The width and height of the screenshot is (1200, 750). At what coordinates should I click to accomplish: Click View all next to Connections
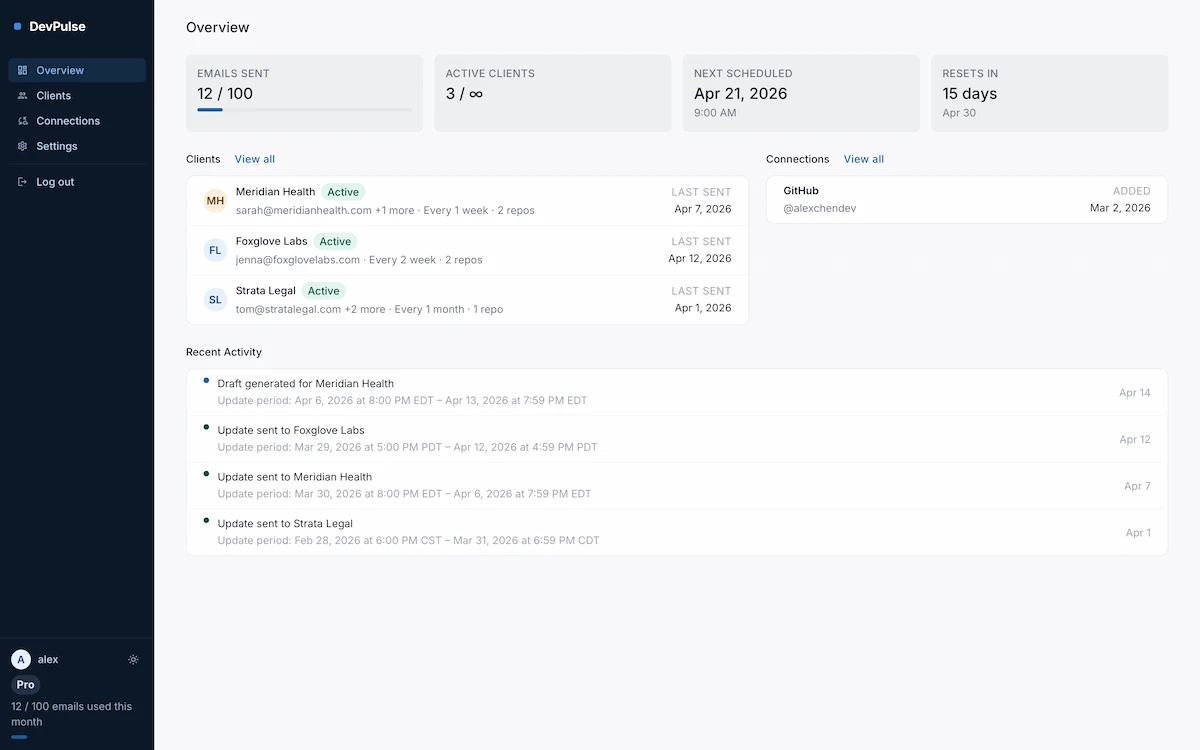(863, 159)
